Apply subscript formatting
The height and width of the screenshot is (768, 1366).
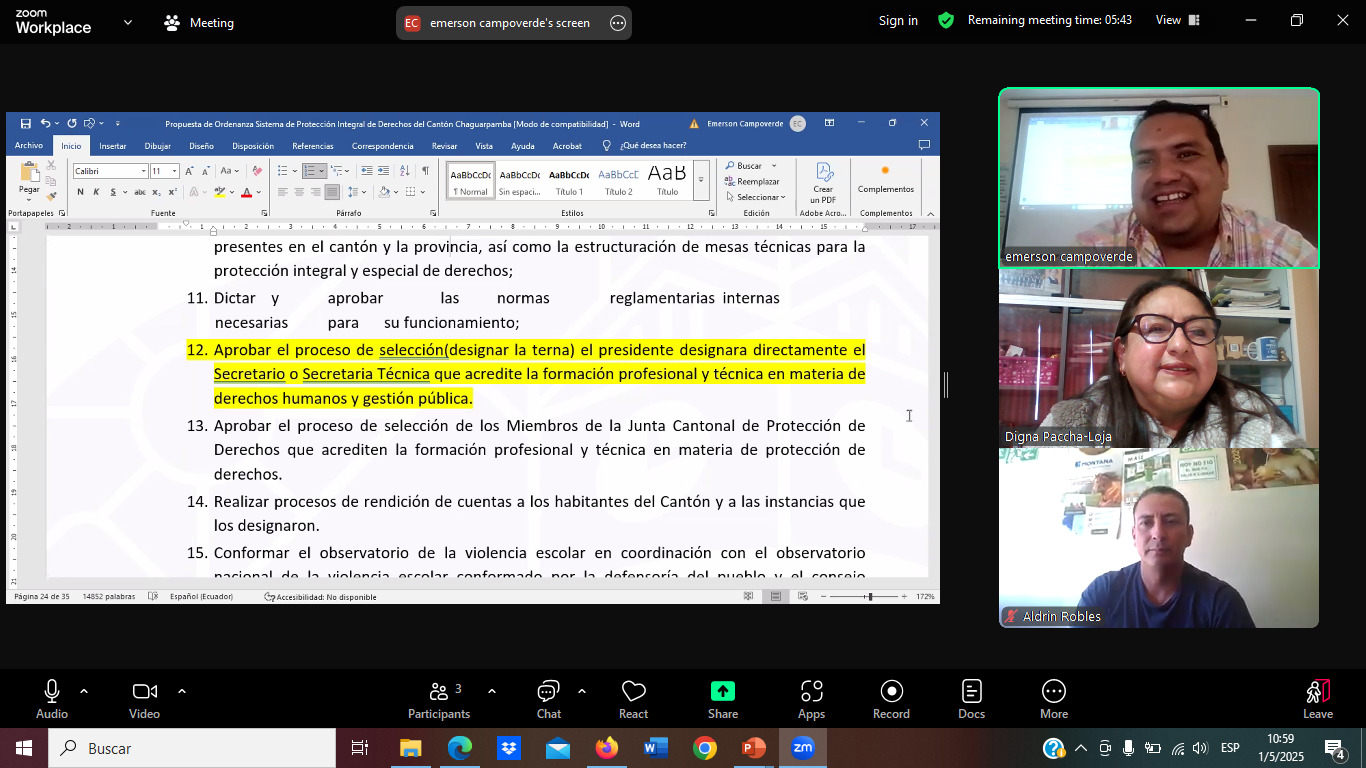click(155, 192)
